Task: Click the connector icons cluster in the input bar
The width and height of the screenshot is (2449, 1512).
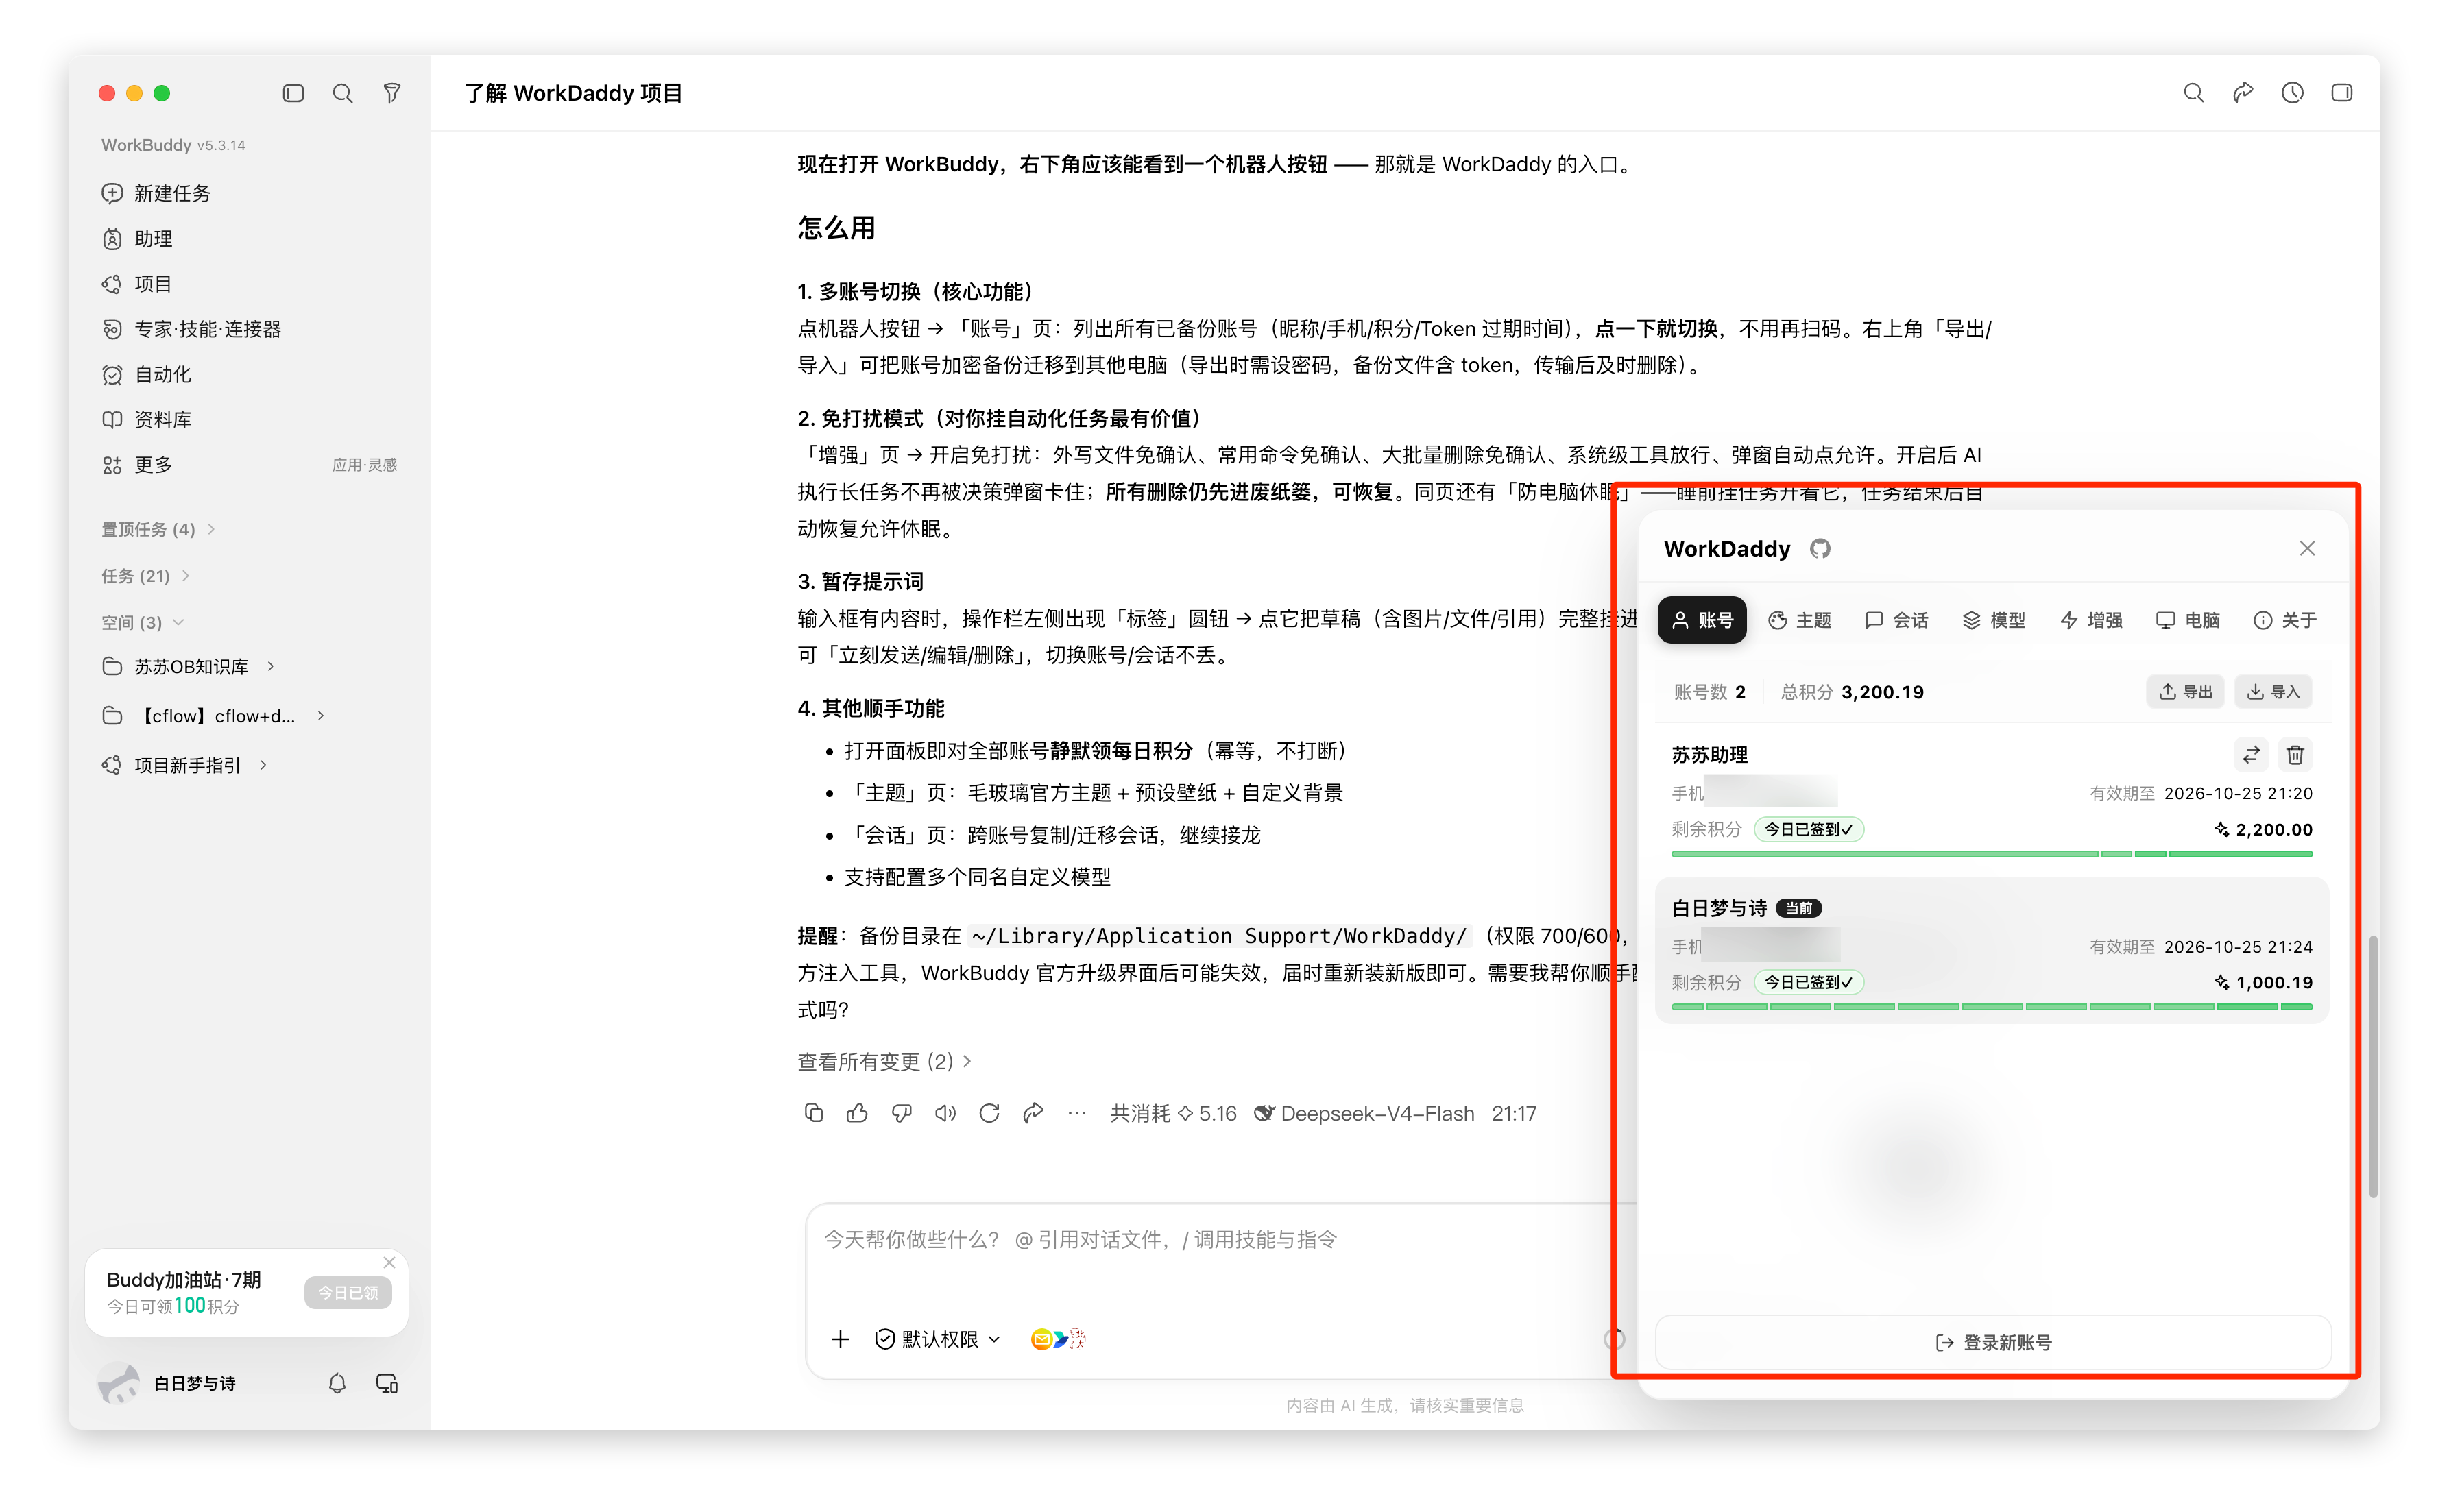Action: 1057,1339
